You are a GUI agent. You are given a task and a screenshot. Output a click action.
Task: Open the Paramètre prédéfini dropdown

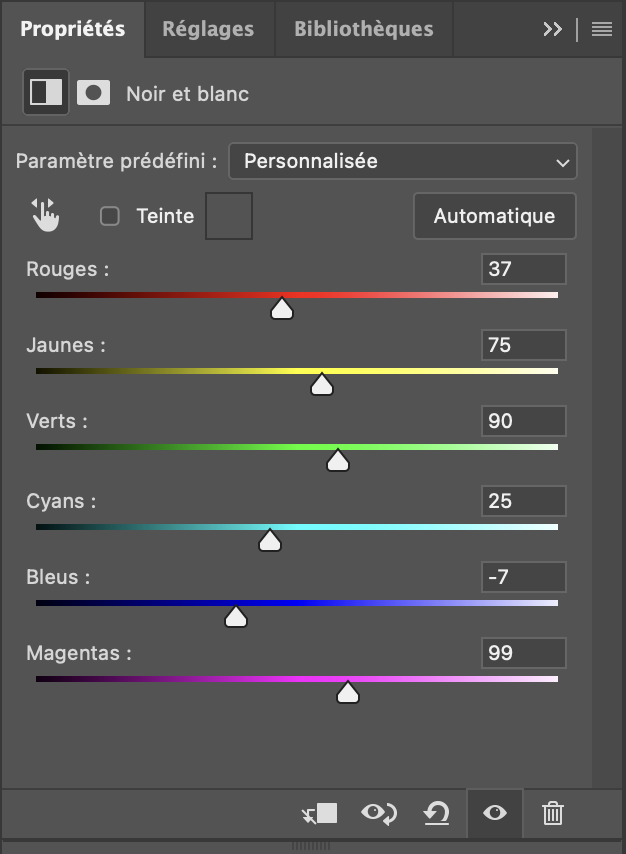(x=403, y=161)
